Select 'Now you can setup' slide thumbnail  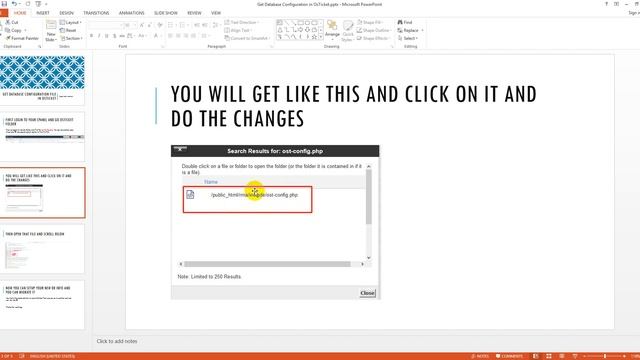(42, 304)
